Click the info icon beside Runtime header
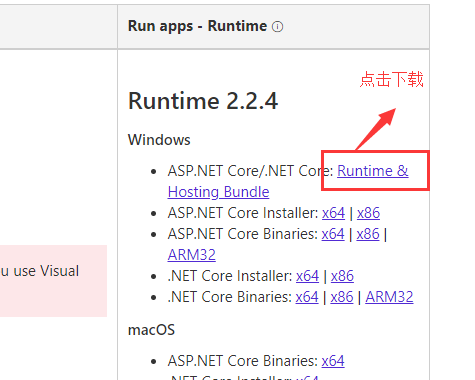This screenshot has height=380, width=475. point(277,27)
